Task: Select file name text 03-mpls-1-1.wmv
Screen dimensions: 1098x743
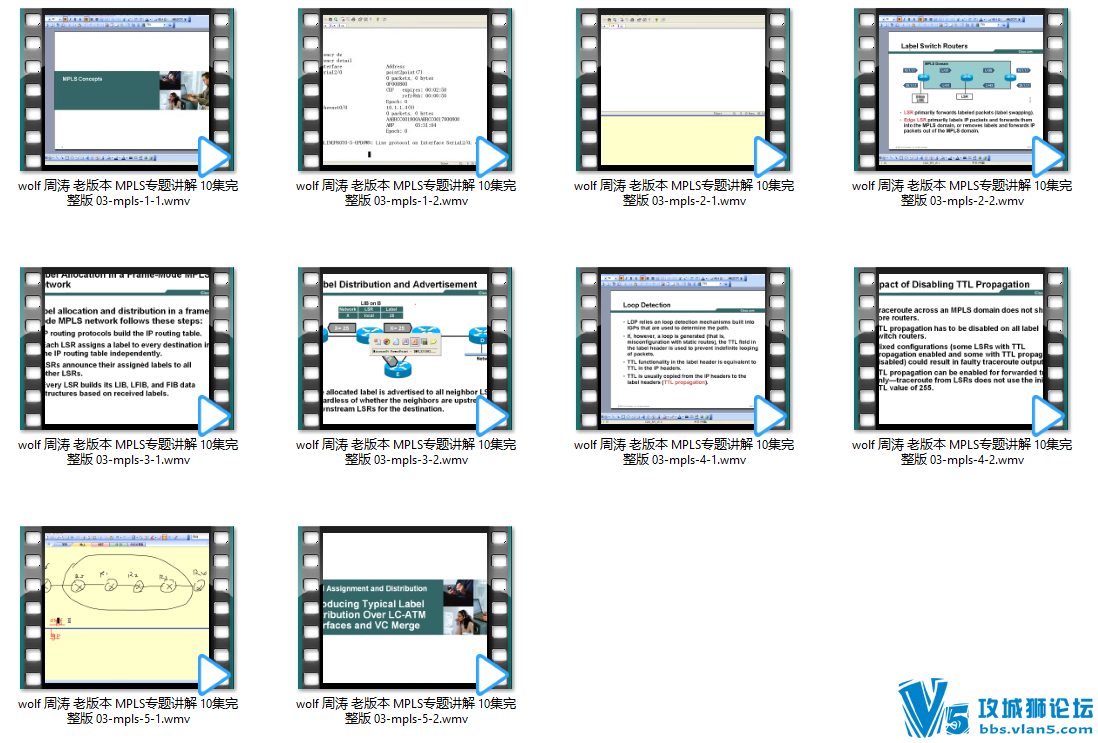Action: click(x=128, y=193)
